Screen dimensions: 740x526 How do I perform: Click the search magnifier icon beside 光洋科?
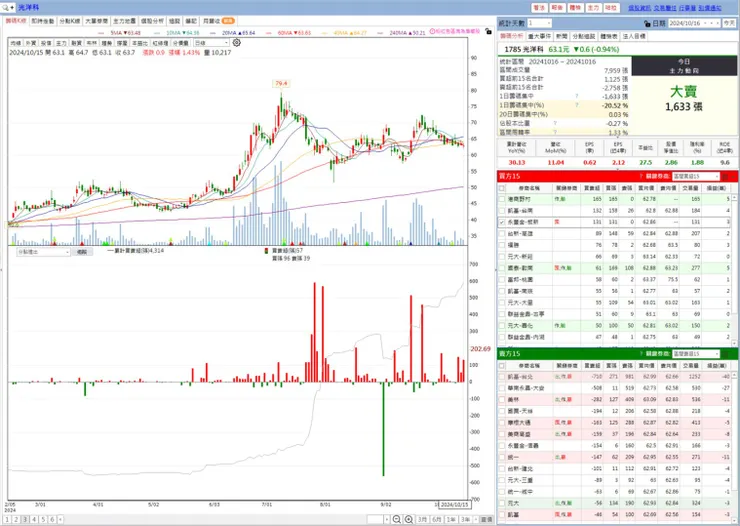[x=5, y=7]
